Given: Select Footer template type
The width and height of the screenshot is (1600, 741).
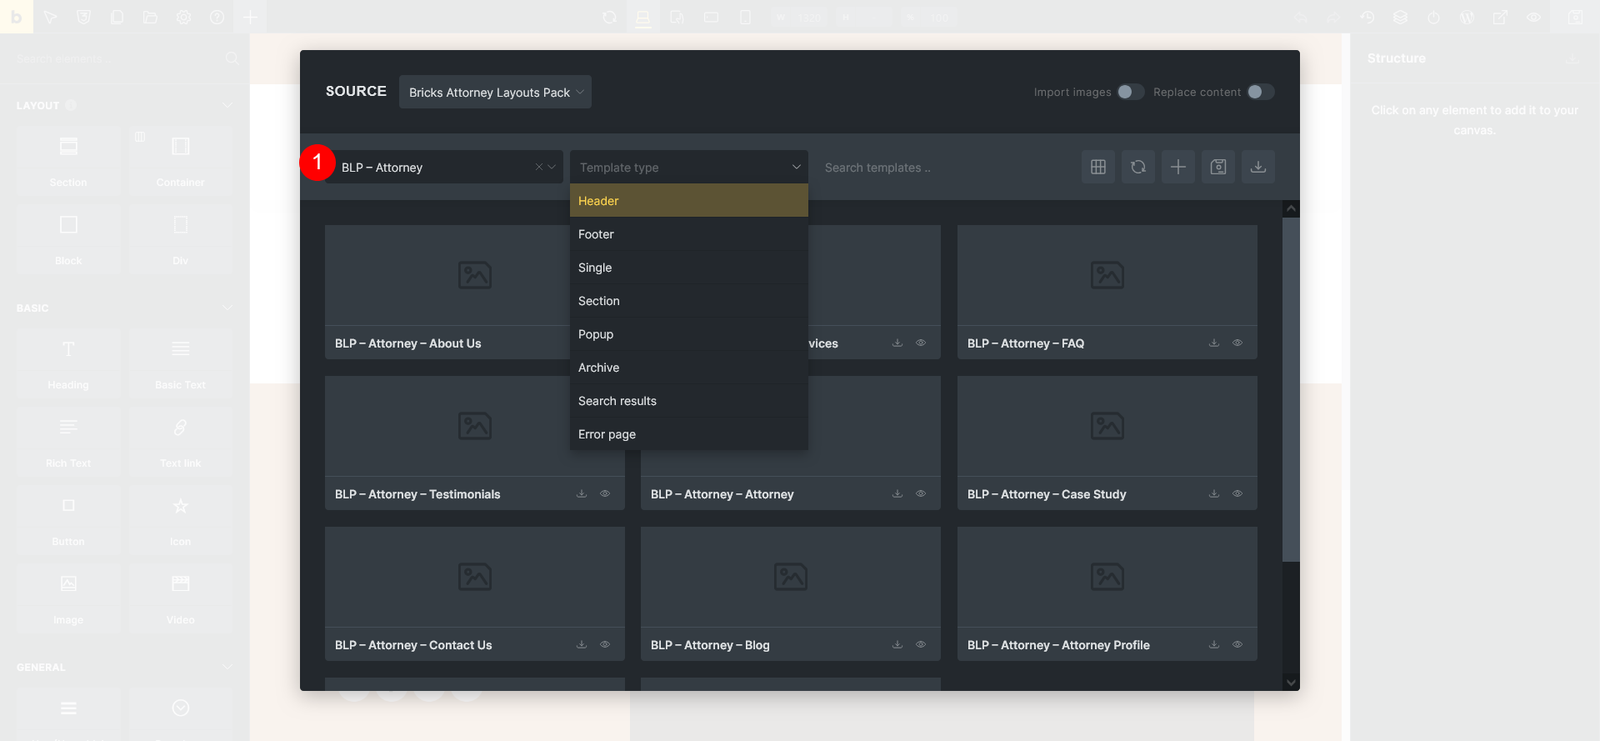Looking at the screenshot, I should (689, 234).
